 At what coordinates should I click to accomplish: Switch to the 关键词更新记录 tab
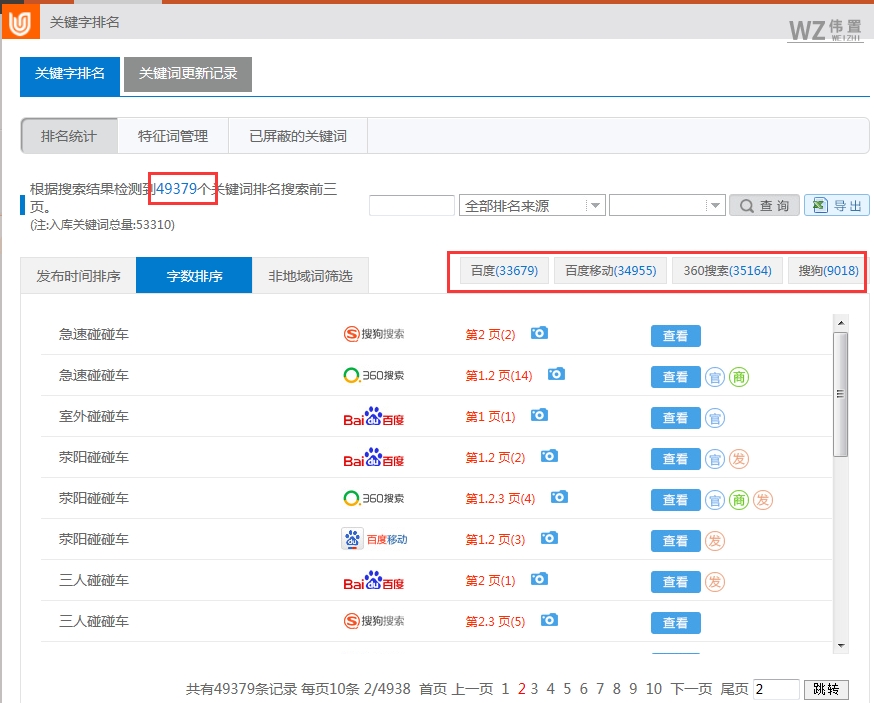coord(187,74)
